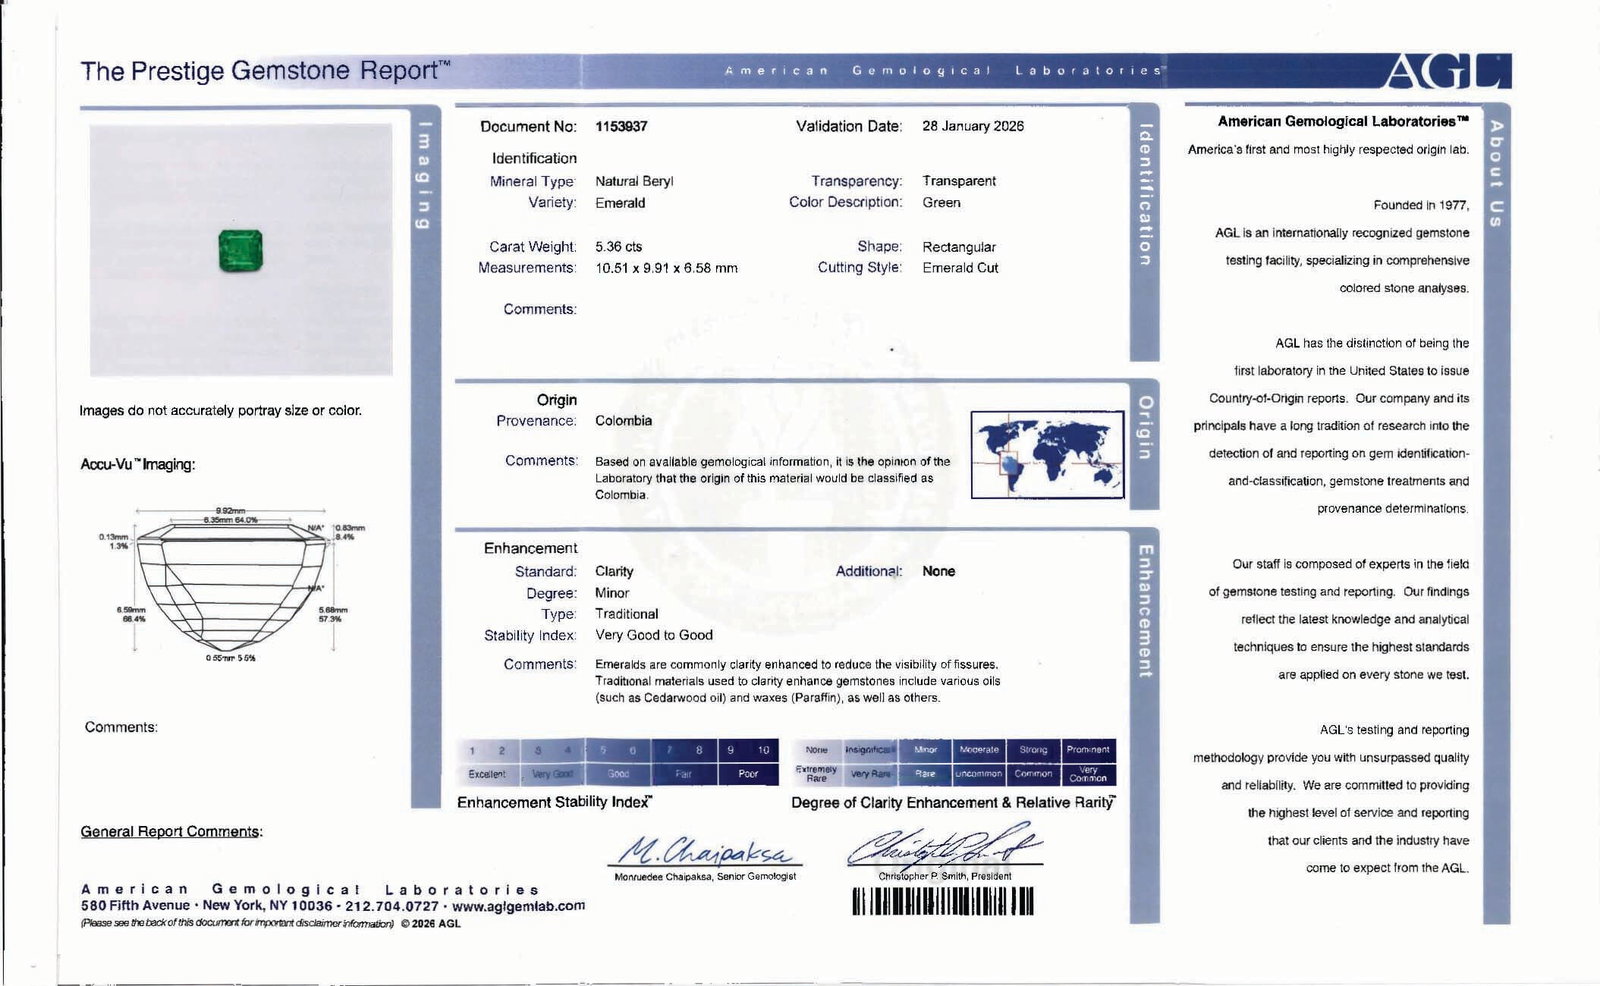Click the vertical "Imaging" section label
The image size is (1600, 986).
coord(425,175)
